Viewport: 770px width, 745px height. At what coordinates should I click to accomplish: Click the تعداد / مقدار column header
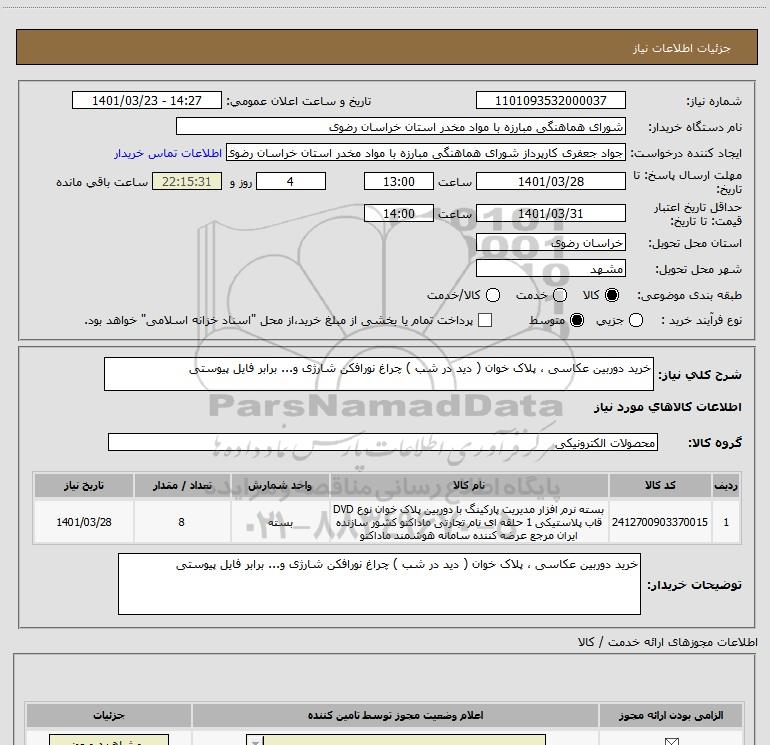(182, 485)
